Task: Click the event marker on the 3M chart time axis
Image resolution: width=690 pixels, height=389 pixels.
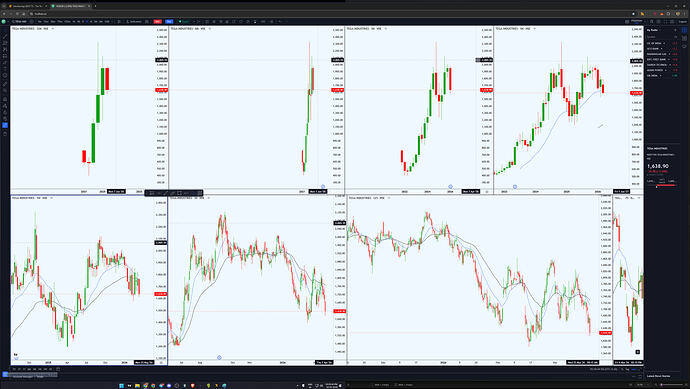Action: click(450, 187)
